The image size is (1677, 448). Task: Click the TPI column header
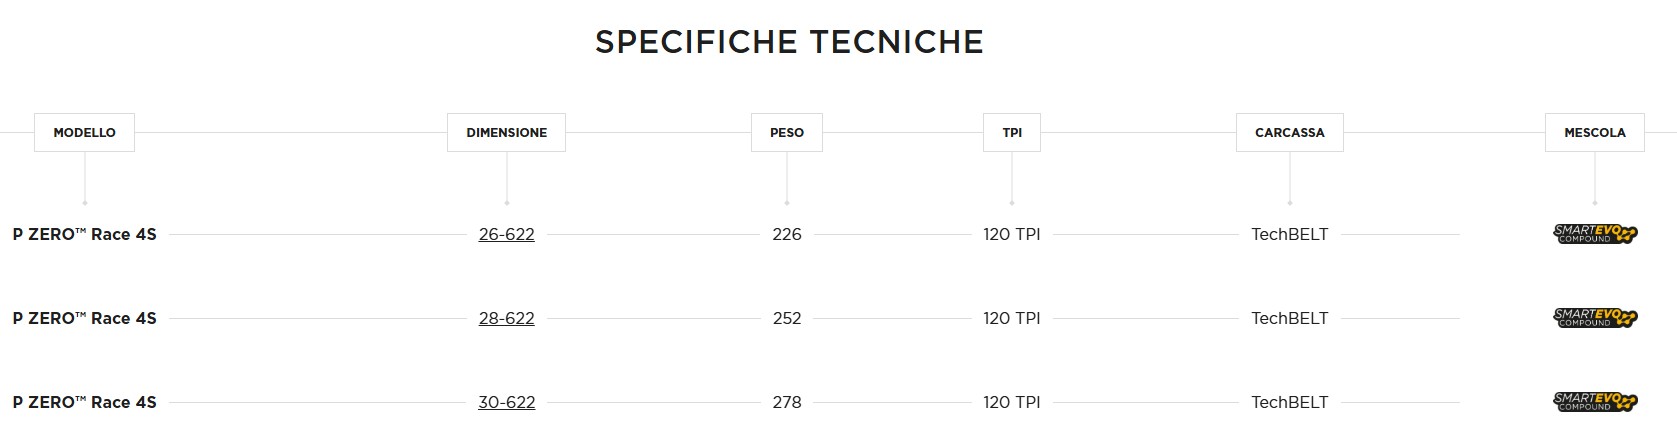point(1012,132)
